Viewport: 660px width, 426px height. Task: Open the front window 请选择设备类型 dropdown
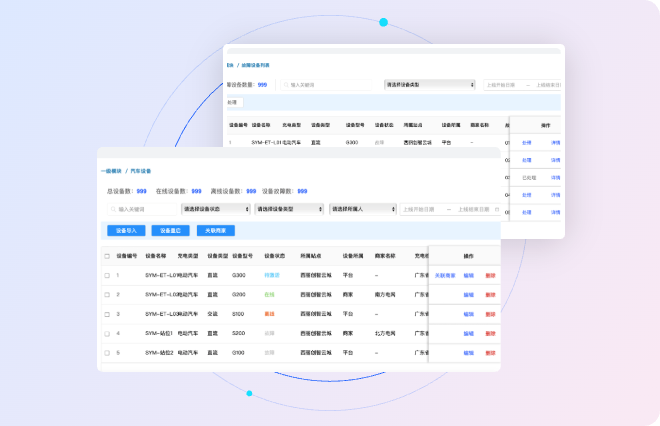(288, 209)
